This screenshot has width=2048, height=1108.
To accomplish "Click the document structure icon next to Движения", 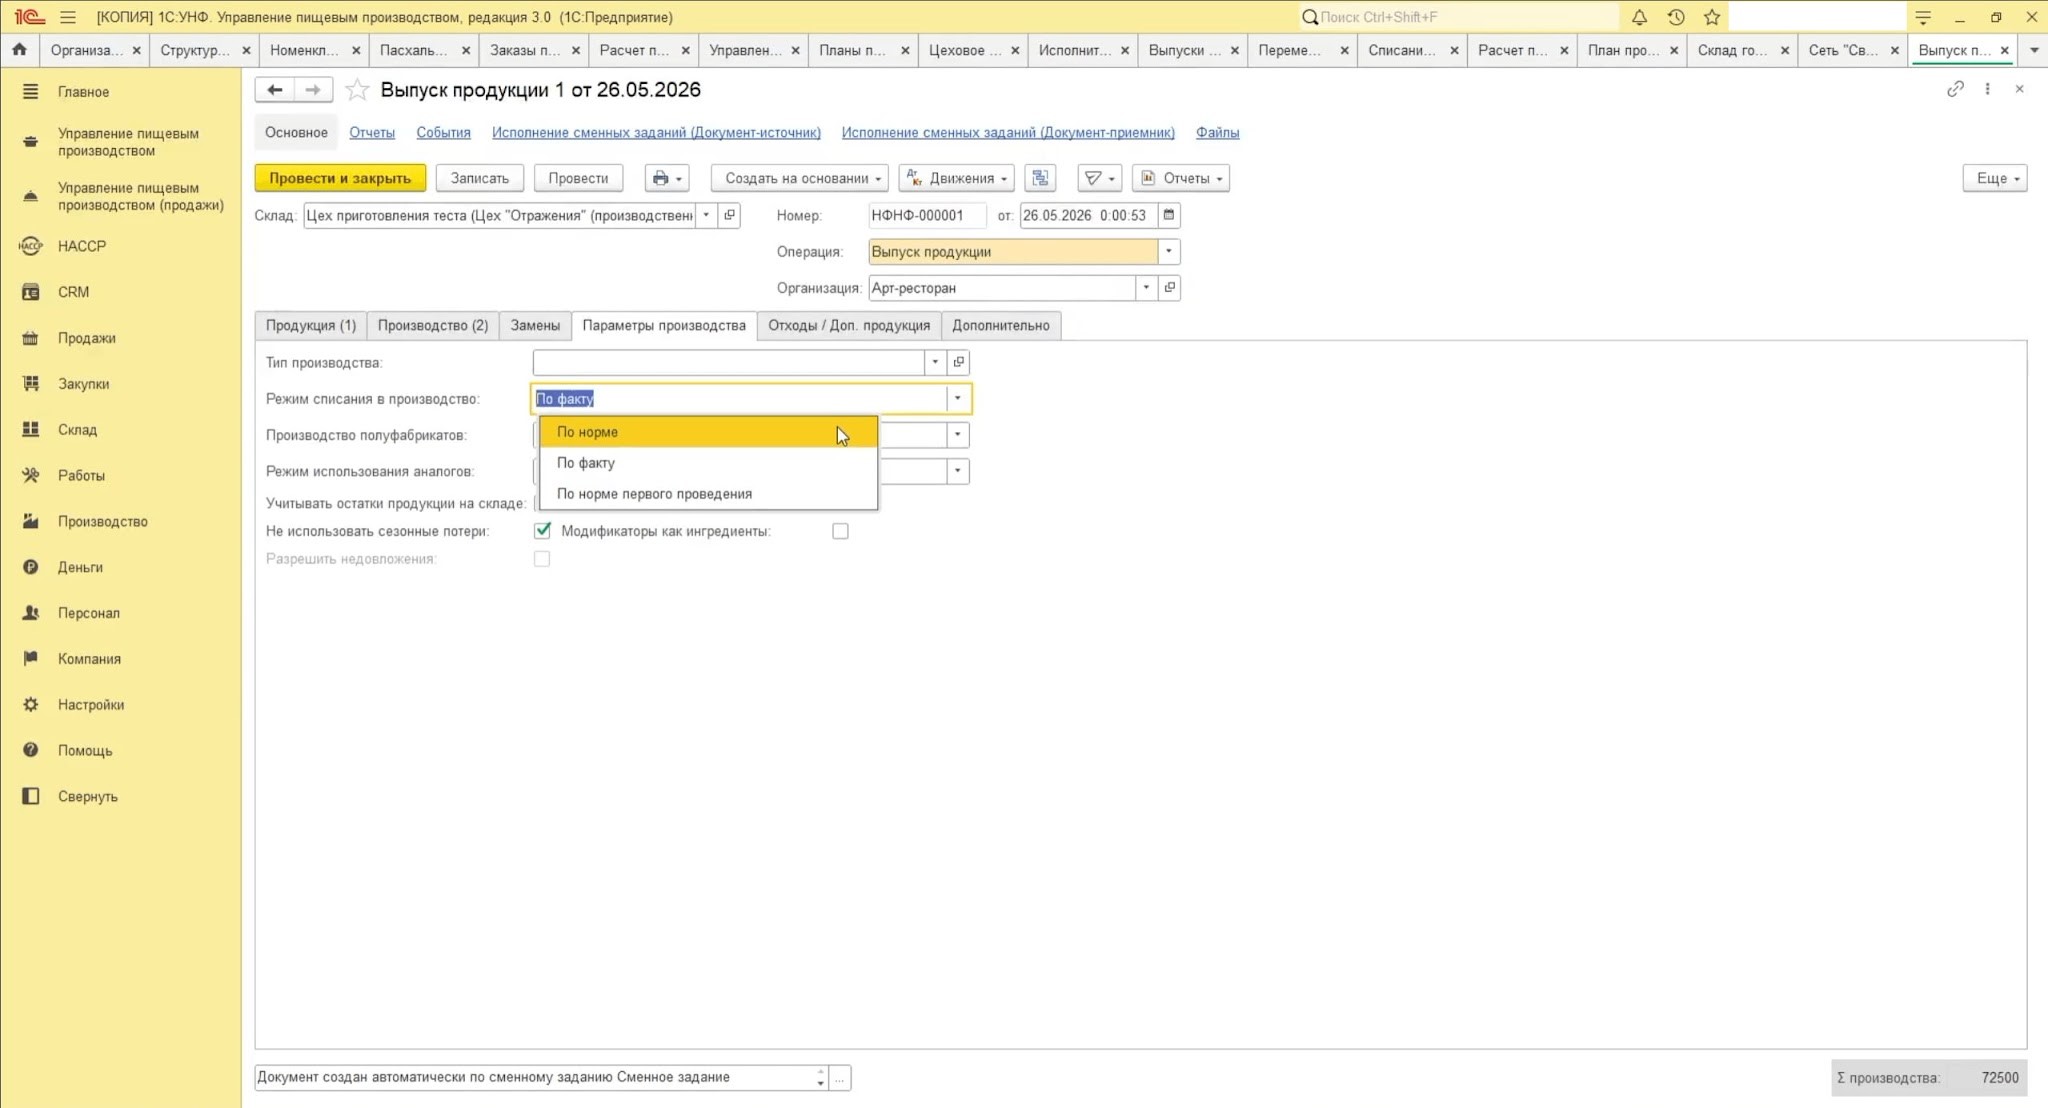I will (x=1041, y=178).
